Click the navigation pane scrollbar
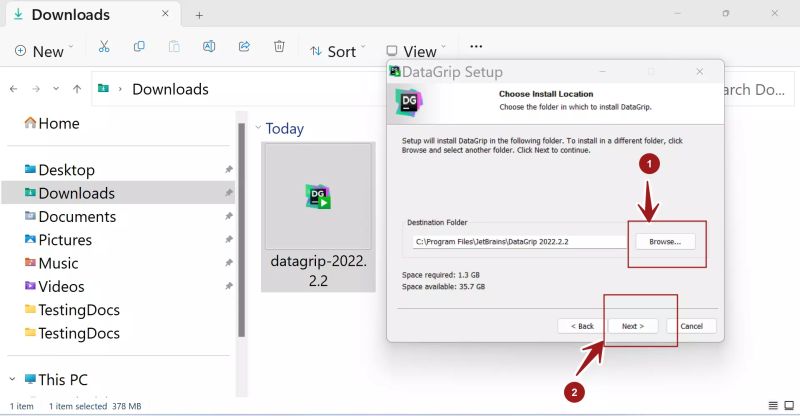800x416 pixels. (242, 230)
